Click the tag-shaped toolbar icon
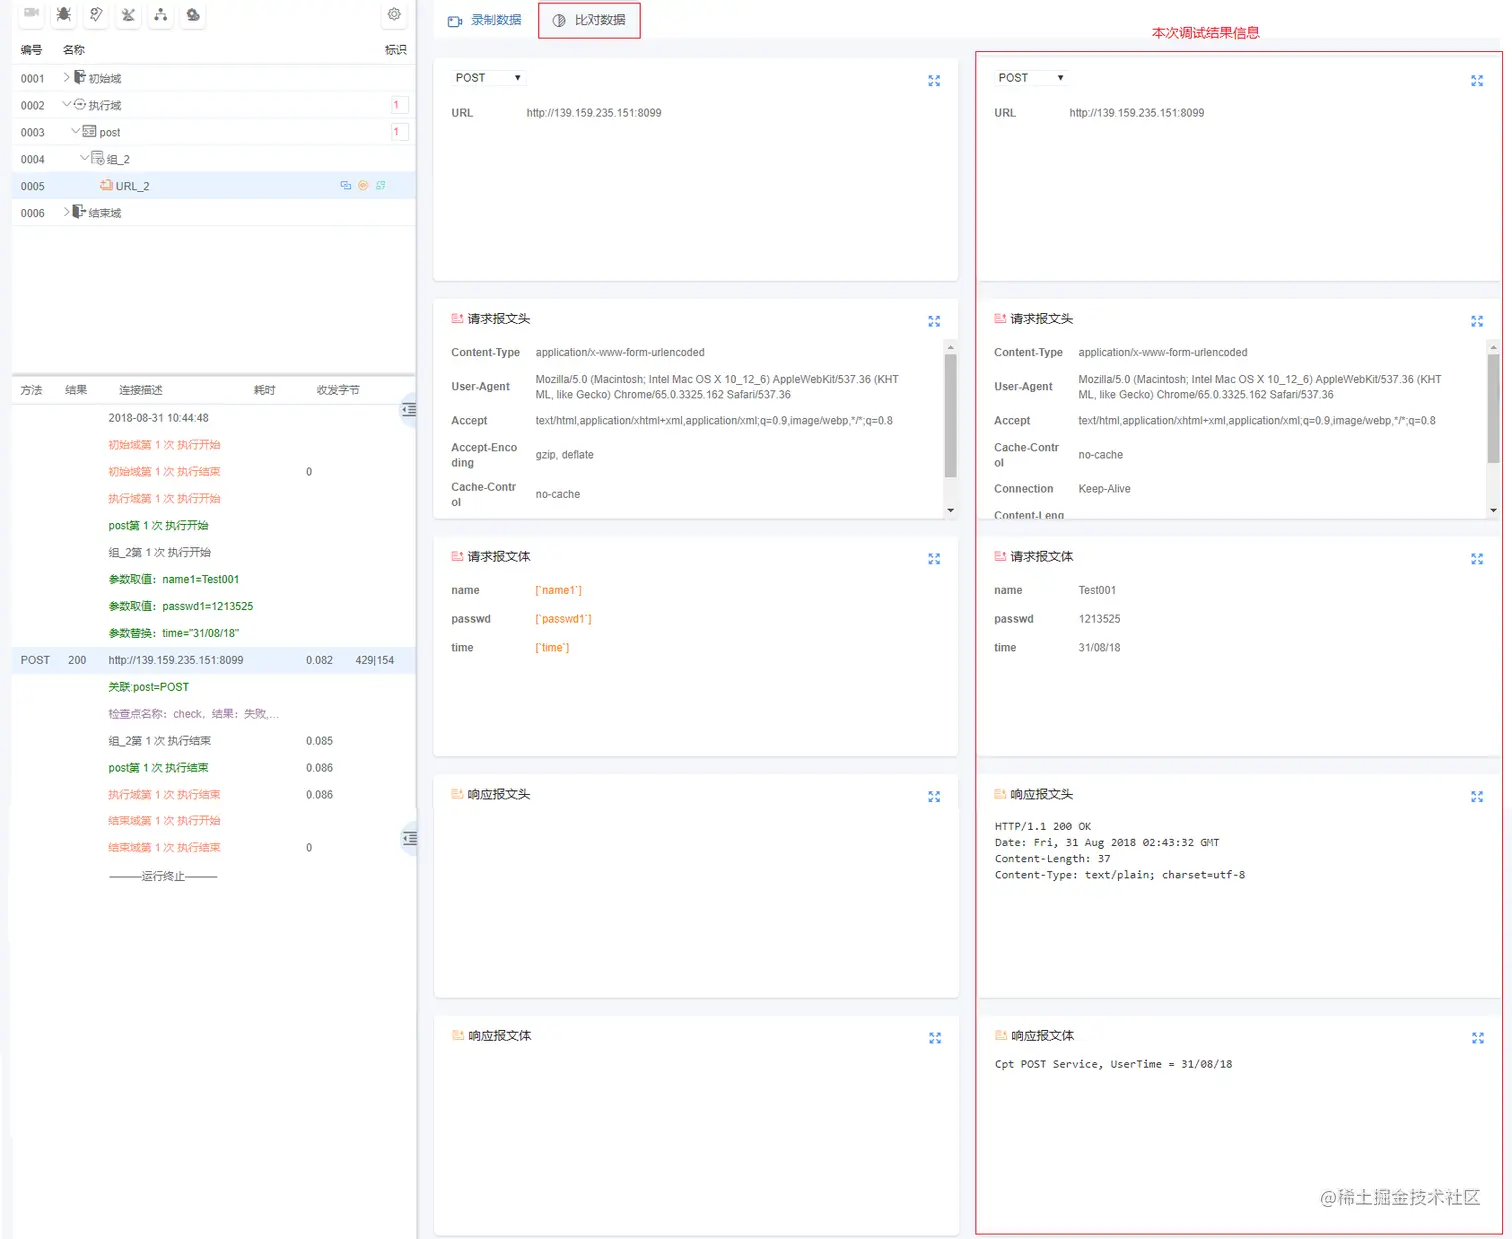 (x=96, y=14)
